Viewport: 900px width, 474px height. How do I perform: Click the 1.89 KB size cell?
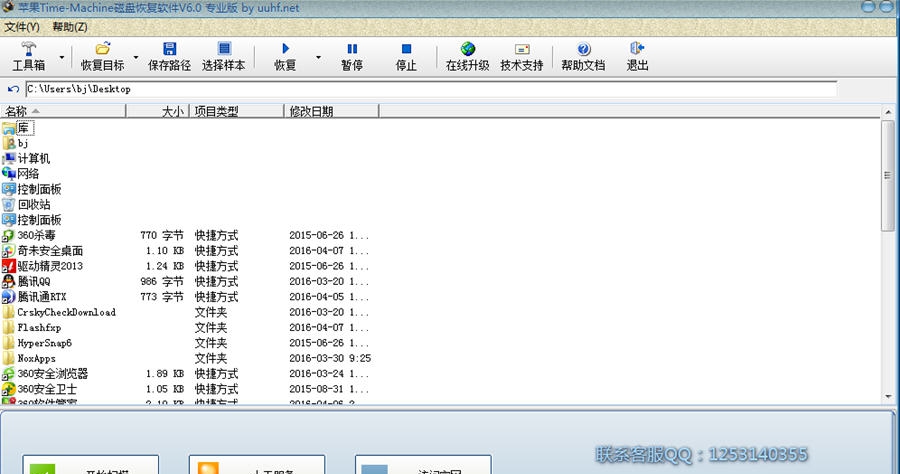pos(165,374)
